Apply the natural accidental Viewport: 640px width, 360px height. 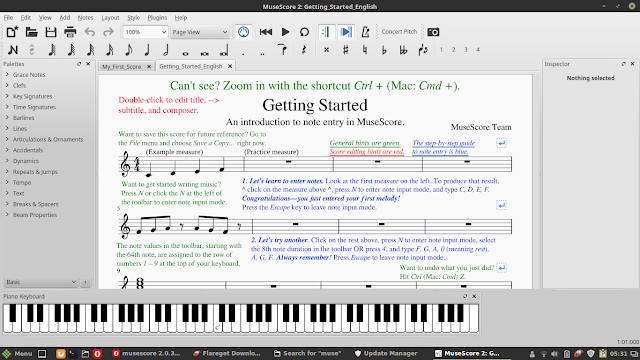point(364,50)
